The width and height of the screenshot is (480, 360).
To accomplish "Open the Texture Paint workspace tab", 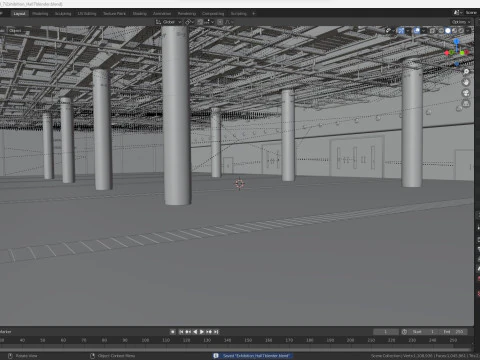I will click(114, 14).
